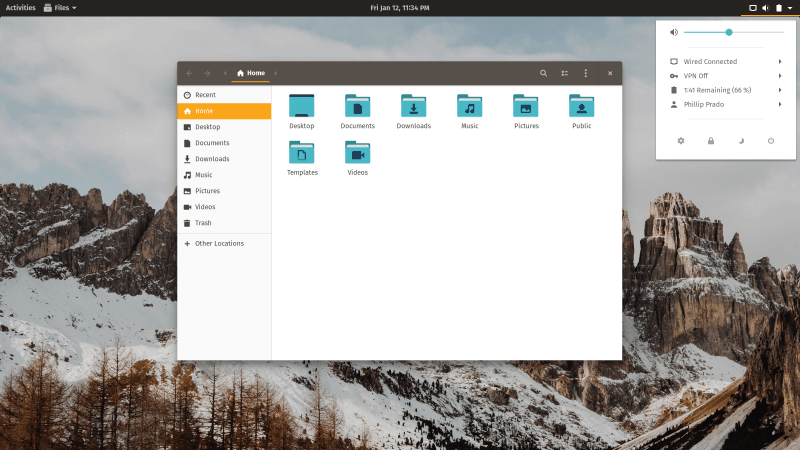Click the Home path bar button

[x=251, y=73]
